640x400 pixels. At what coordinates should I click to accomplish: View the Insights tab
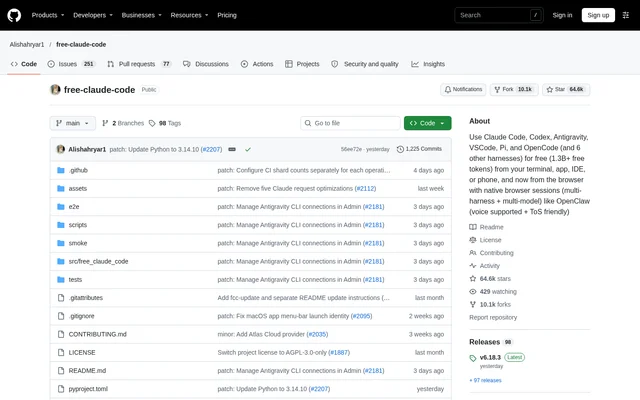click(428, 64)
